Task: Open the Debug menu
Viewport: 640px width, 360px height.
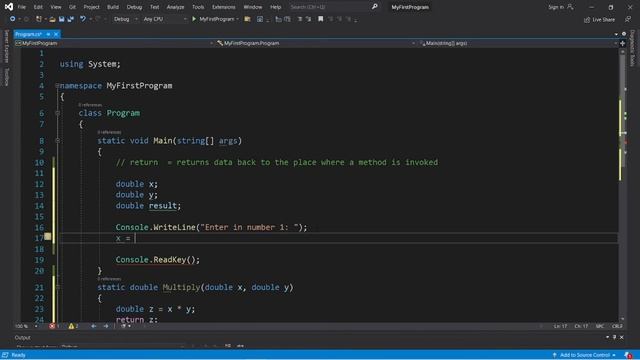Action: click(134, 7)
